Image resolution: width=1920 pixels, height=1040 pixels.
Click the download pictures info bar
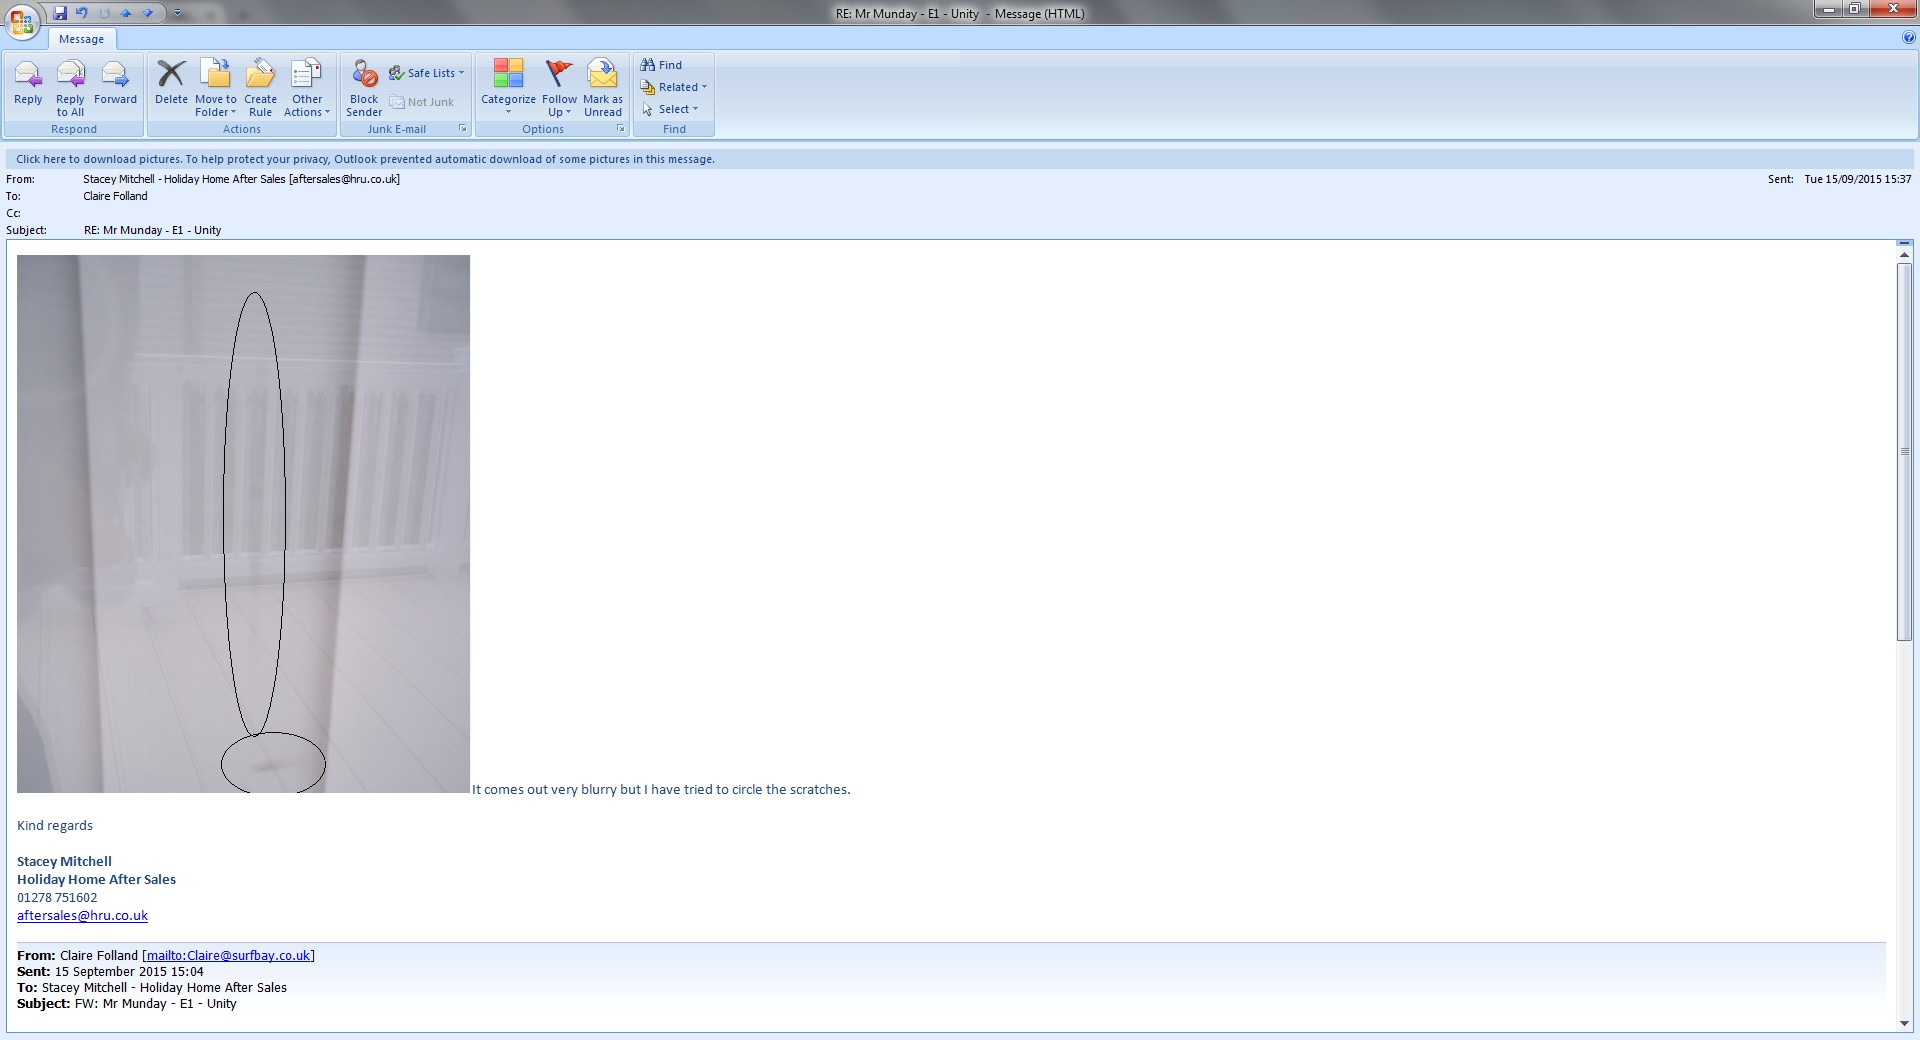tap(365, 159)
